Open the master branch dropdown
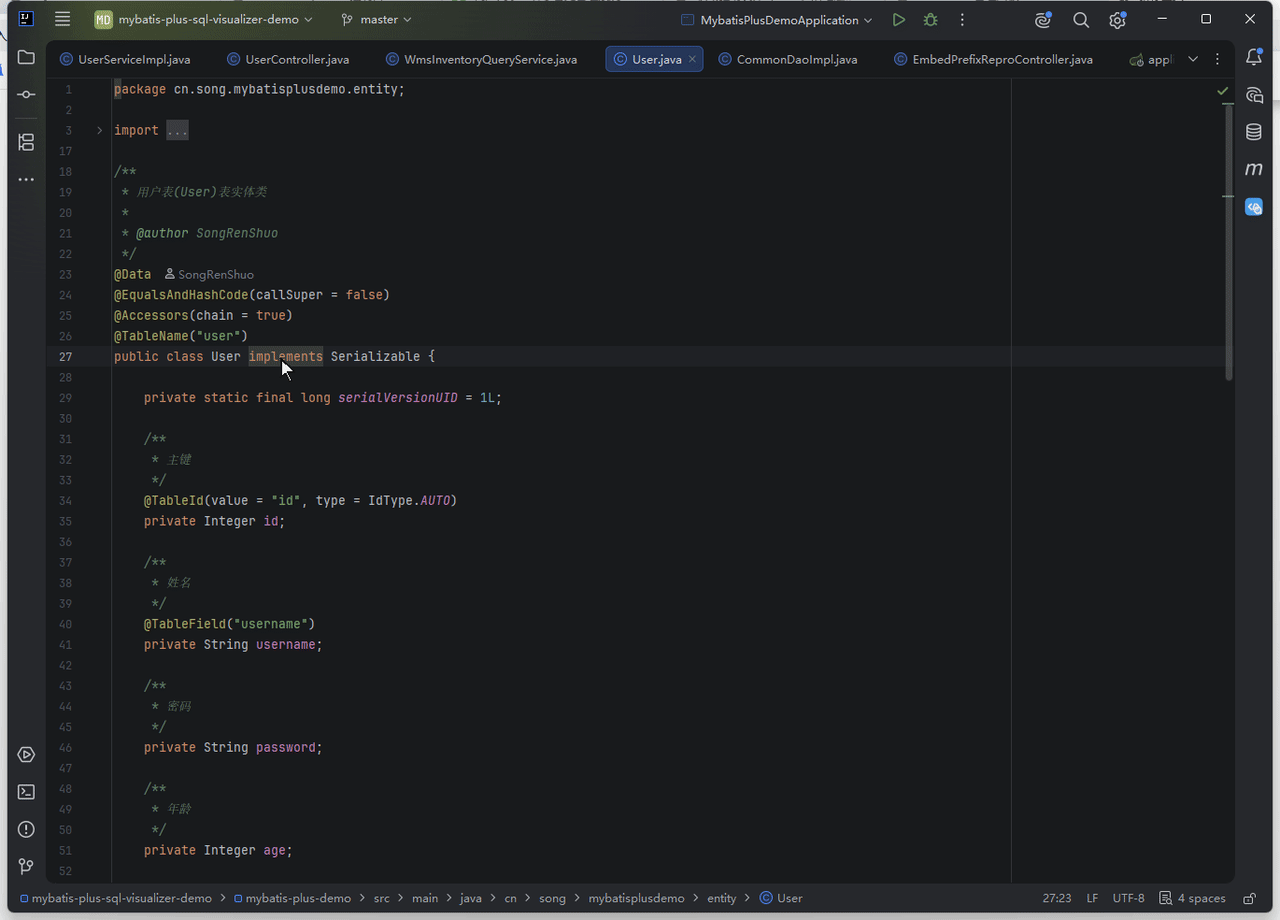Screen dimensions: 1280x920 click(376, 20)
